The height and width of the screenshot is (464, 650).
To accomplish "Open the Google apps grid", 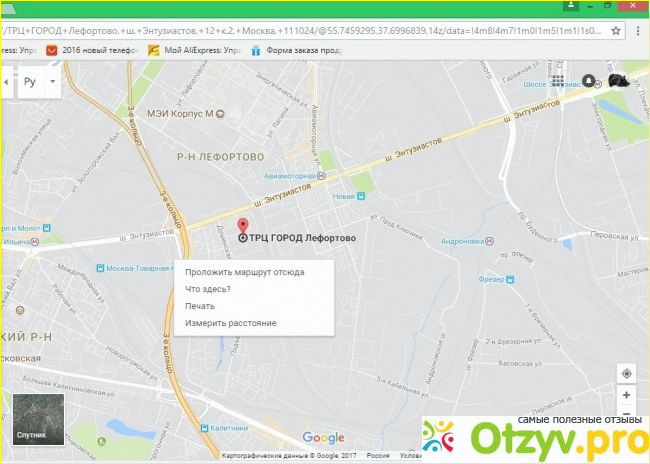I will point(558,81).
